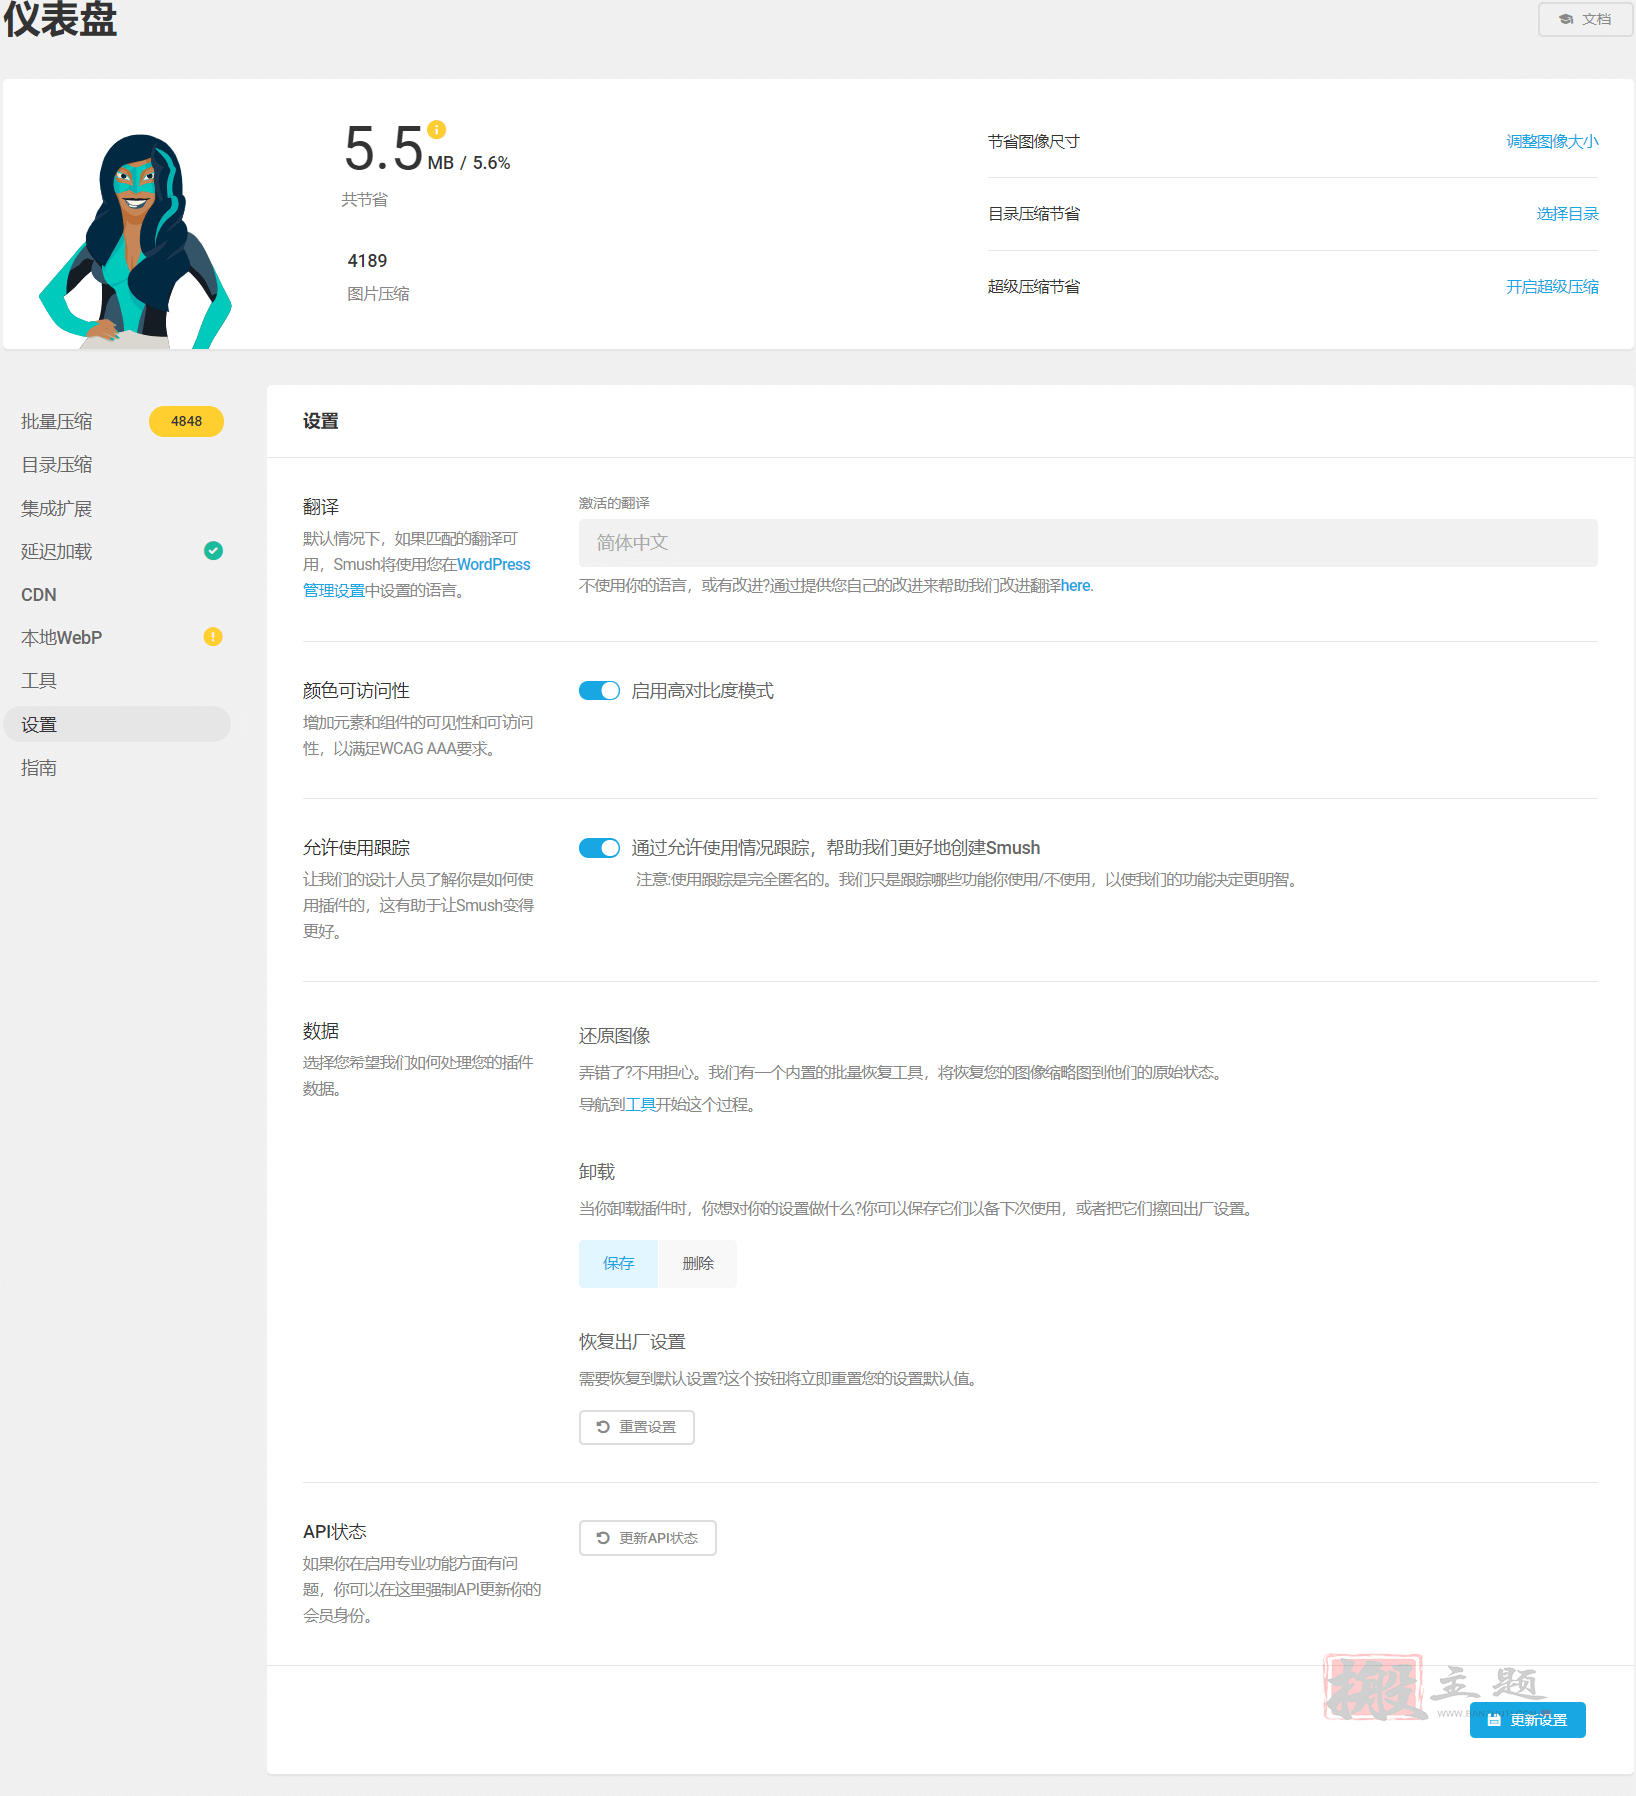1636x1796 pixels.
Task: Select 保存 uninstall option
Action: click(619, 1264)
